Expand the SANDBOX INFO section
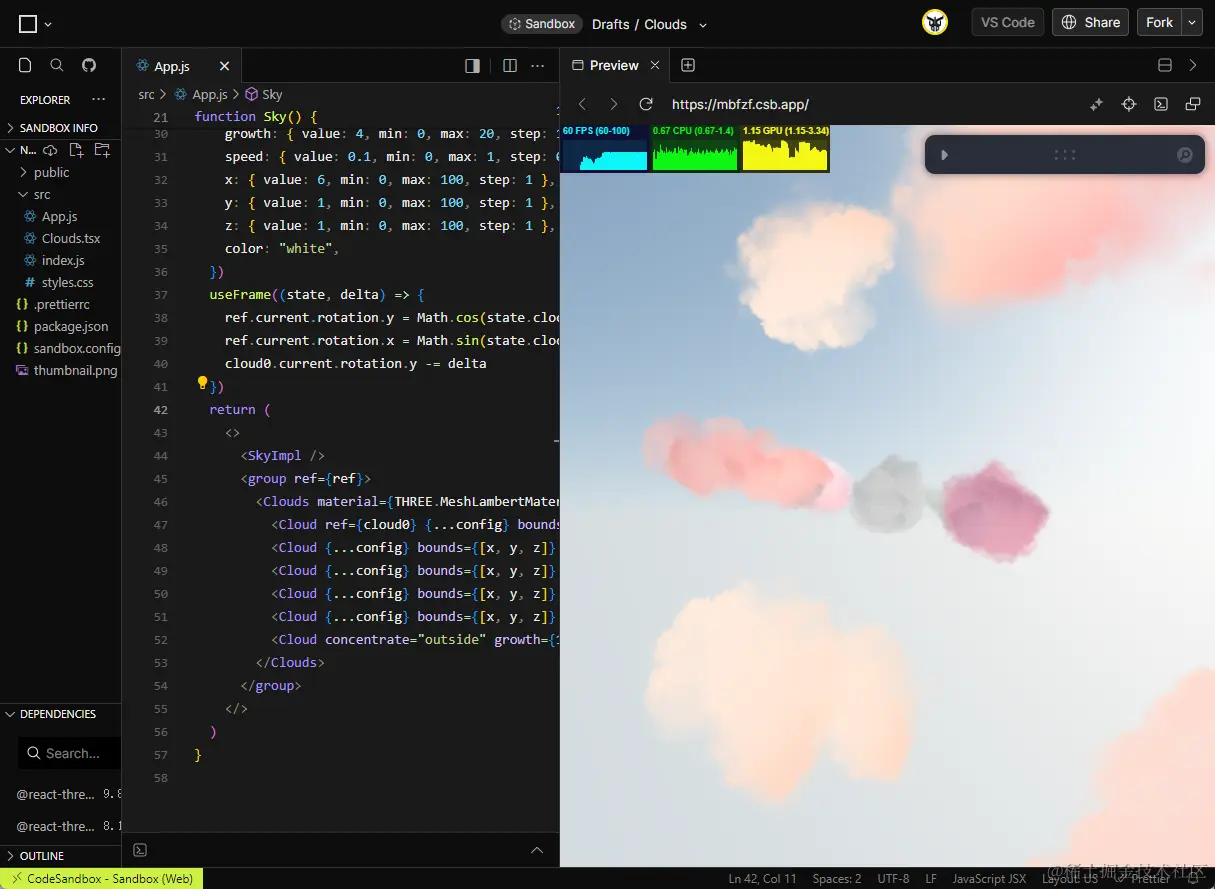Screen dimensions: 1215x889 [x=60, y=128]
